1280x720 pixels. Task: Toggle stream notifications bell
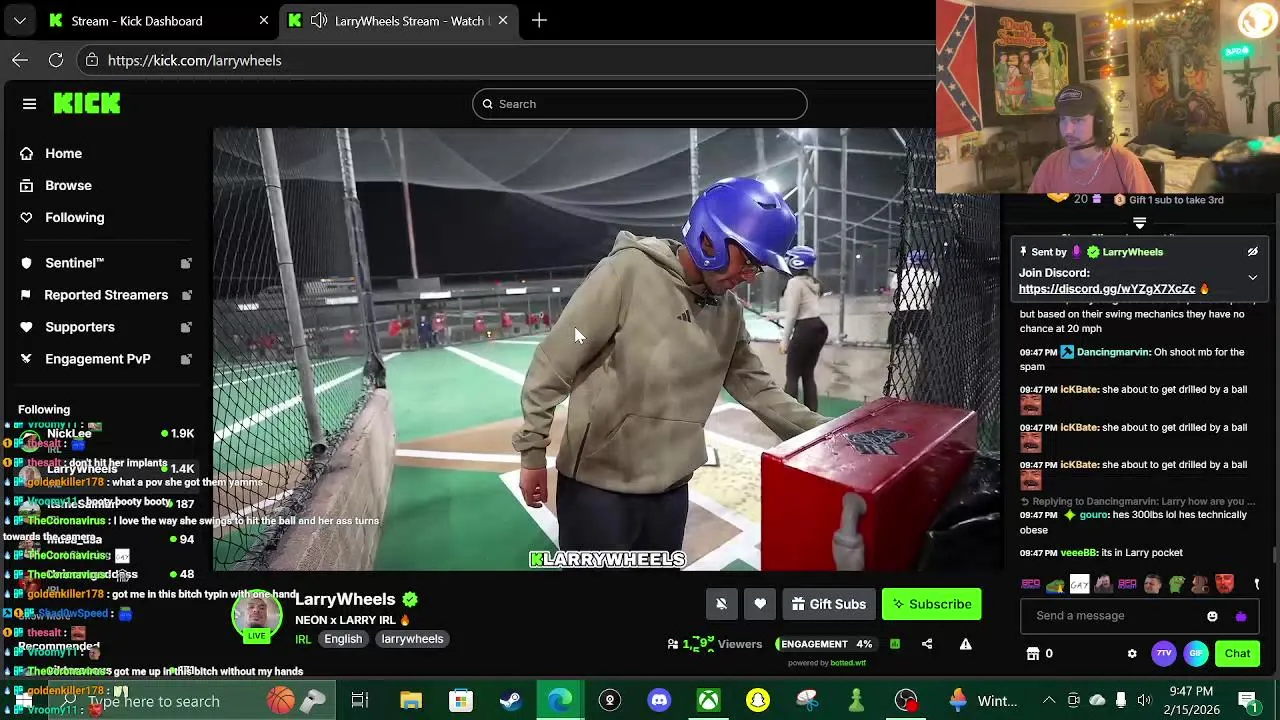click(x=721, y=604)
